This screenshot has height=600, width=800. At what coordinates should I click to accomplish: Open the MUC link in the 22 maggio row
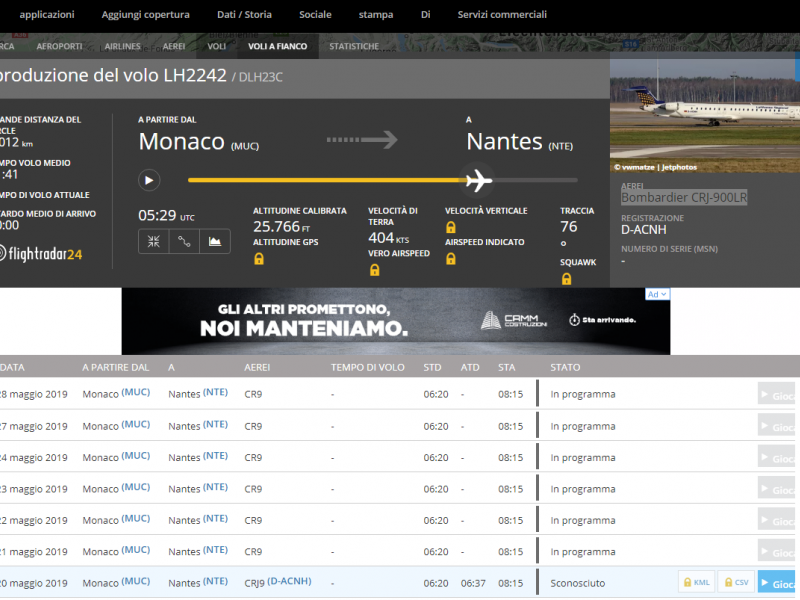point(136,518)
